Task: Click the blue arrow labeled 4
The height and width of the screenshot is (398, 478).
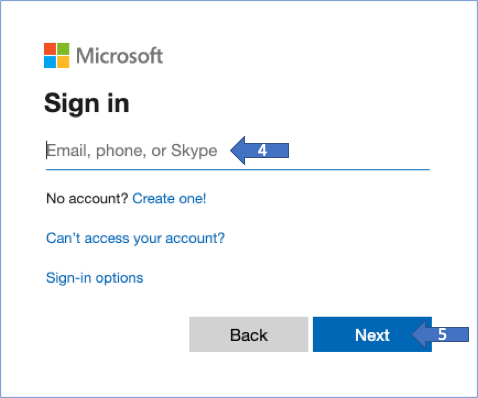Action: coord(259,150)
